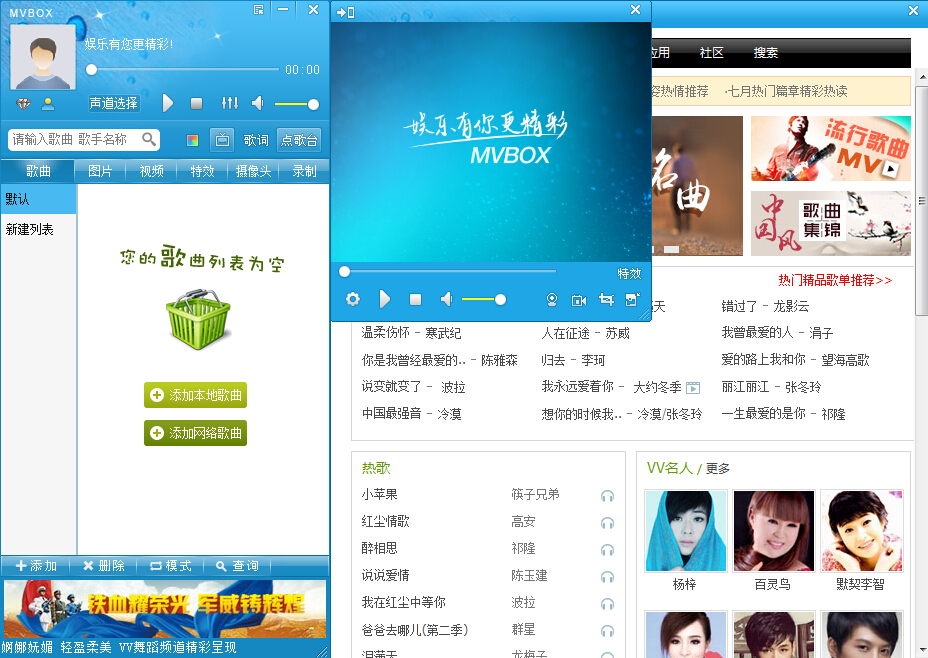Open 七月热门篇章精彩热读 link

click(787, 91)
